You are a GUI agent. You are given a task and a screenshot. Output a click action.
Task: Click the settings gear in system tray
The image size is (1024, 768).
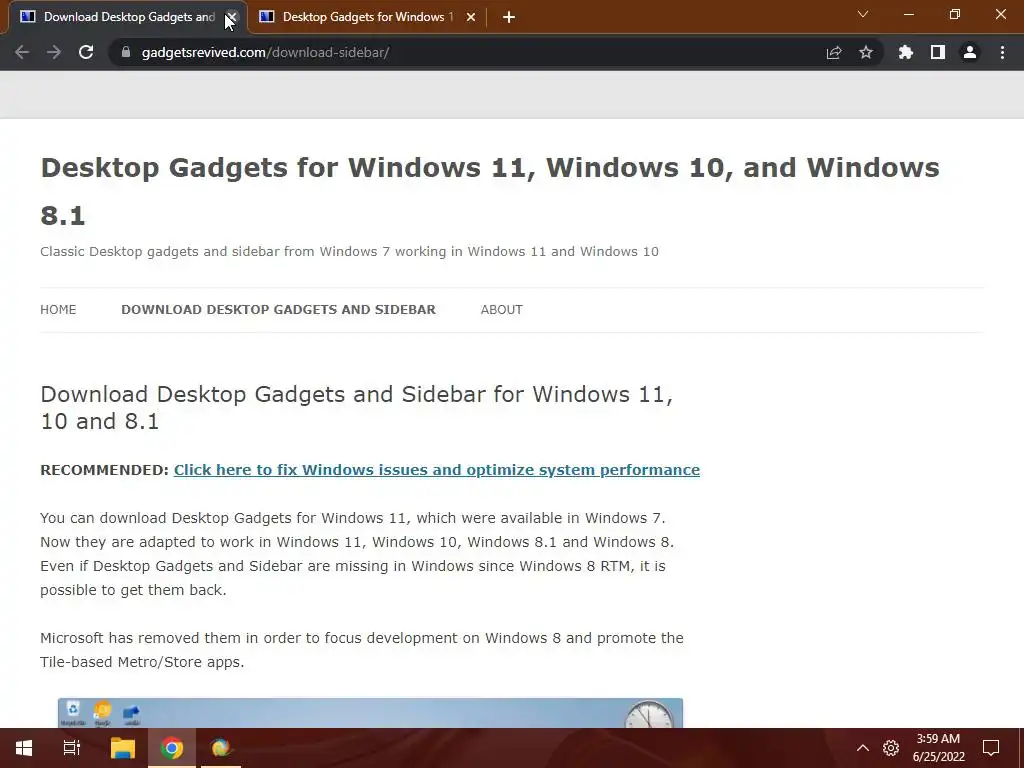891,748
